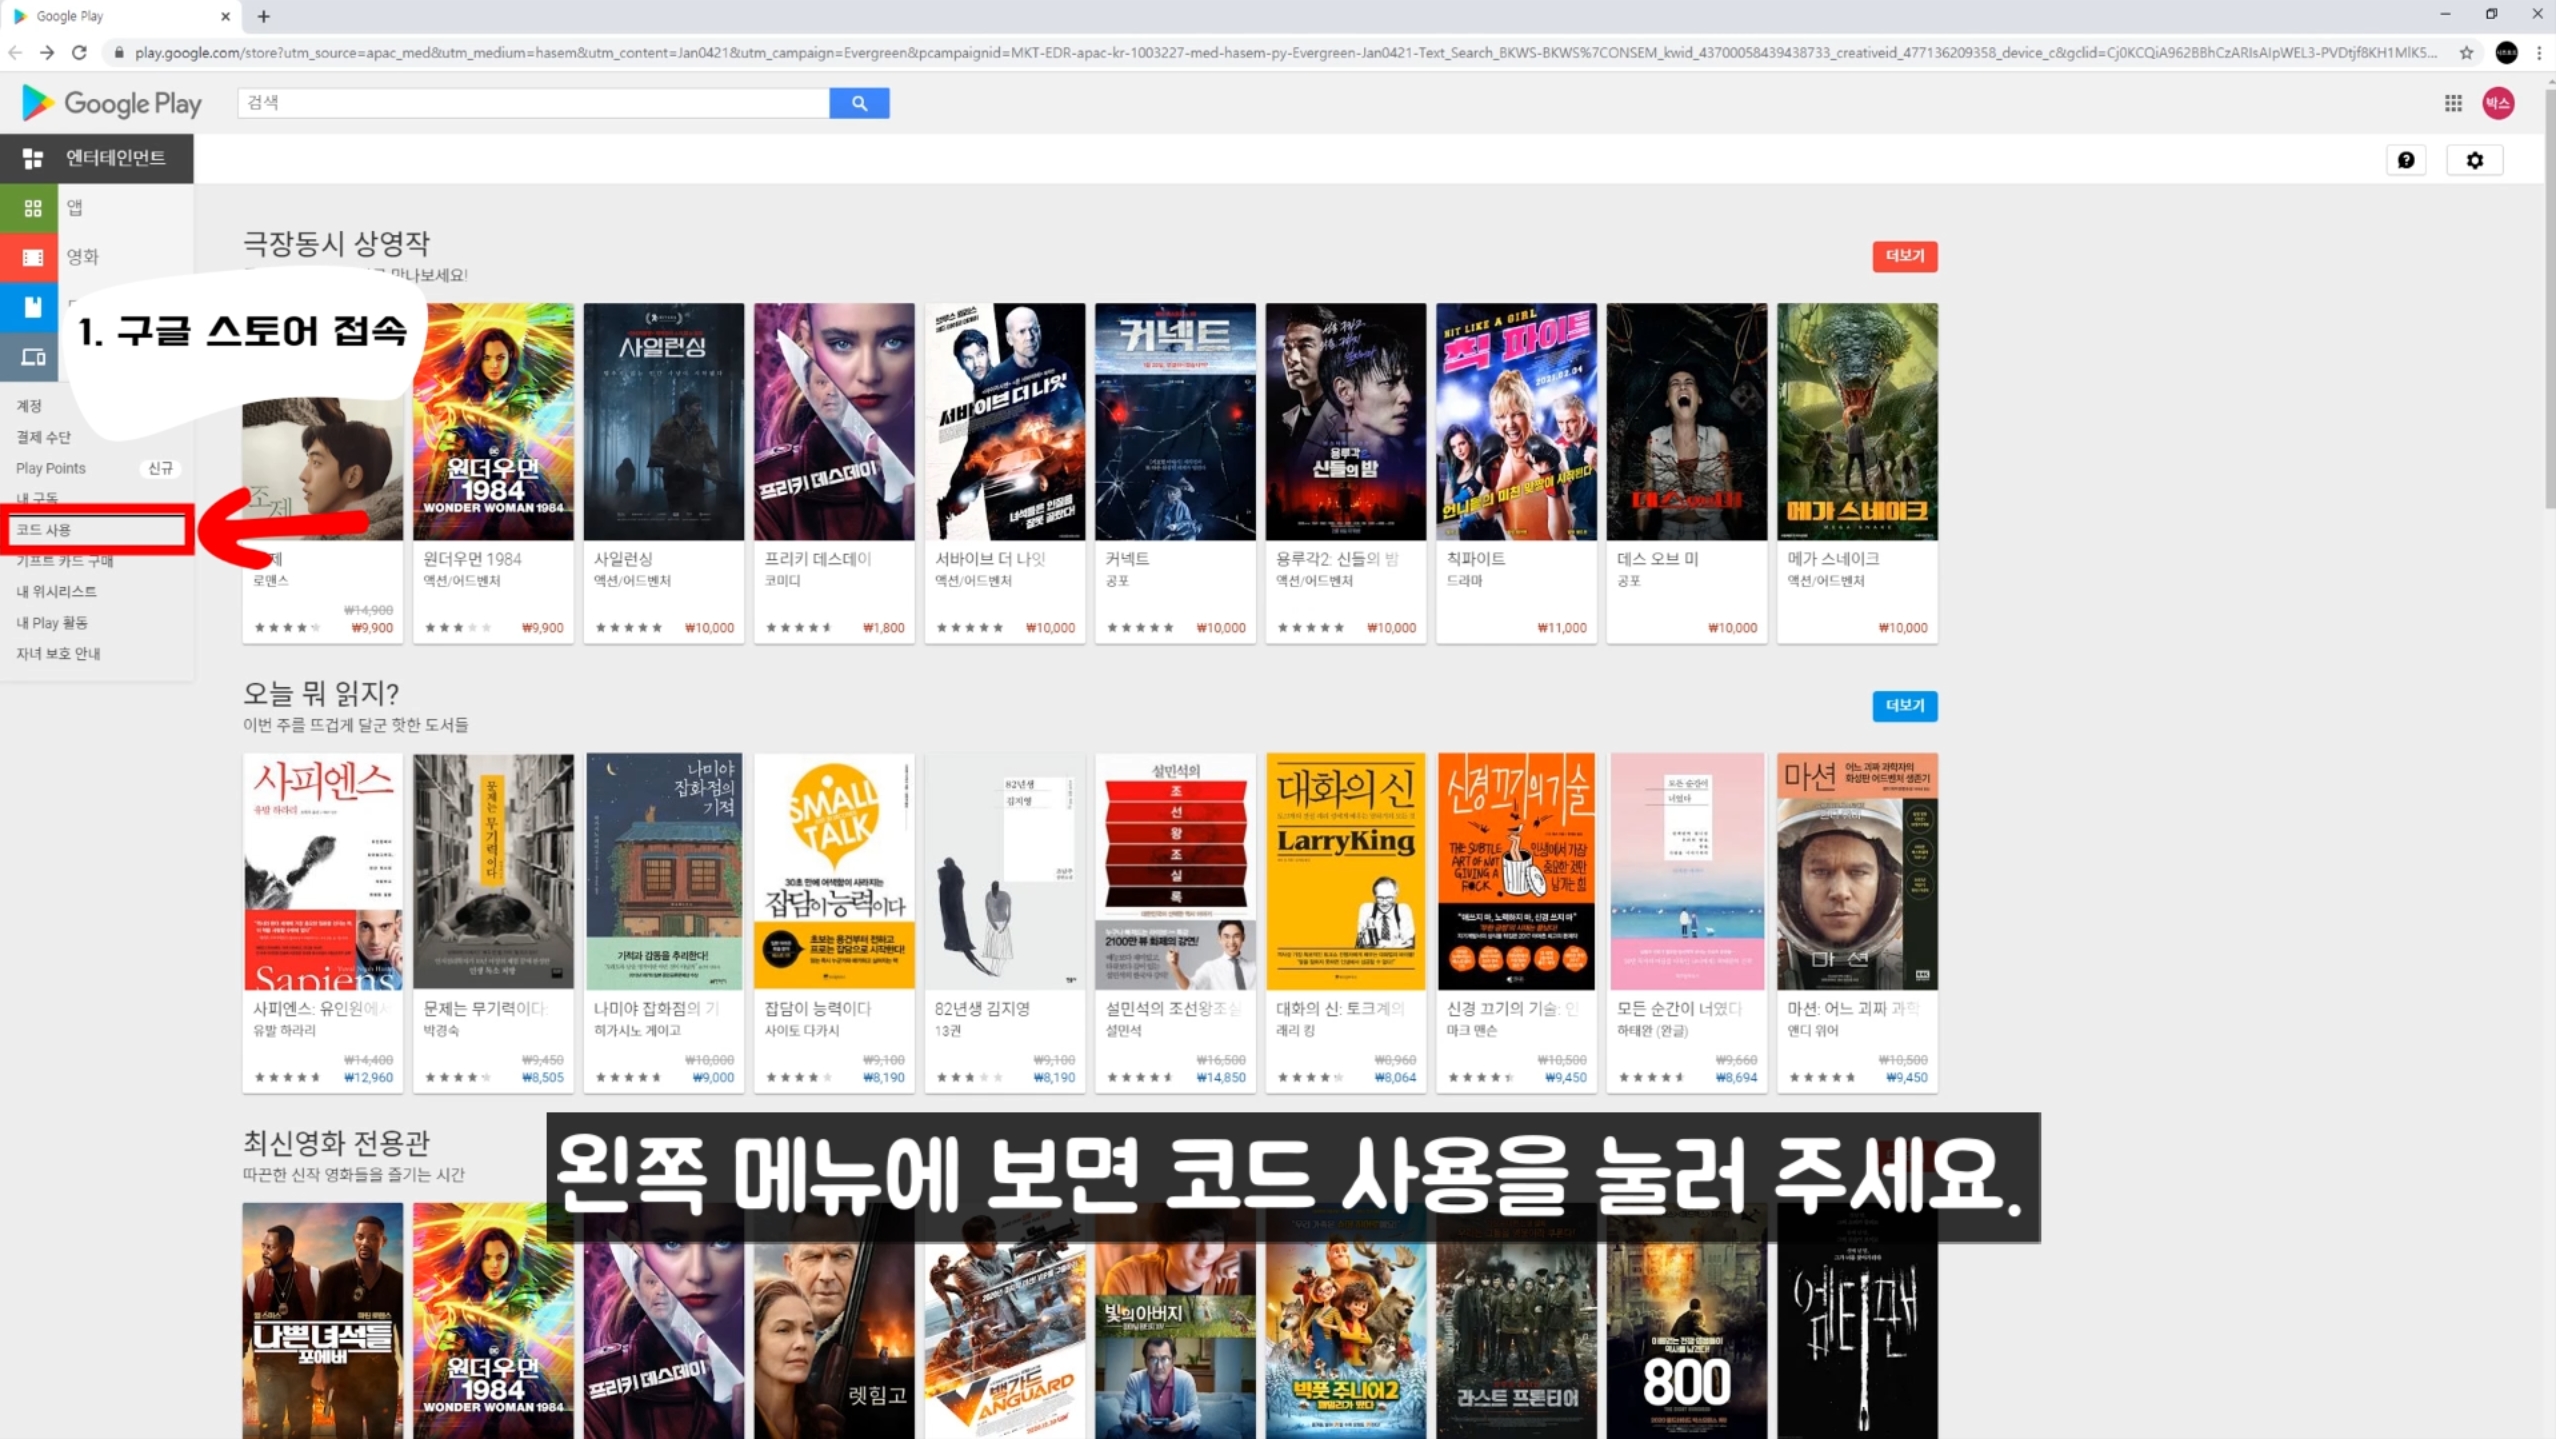
Task: Open the settings gear icon
Action: (x=2475, y=160)
